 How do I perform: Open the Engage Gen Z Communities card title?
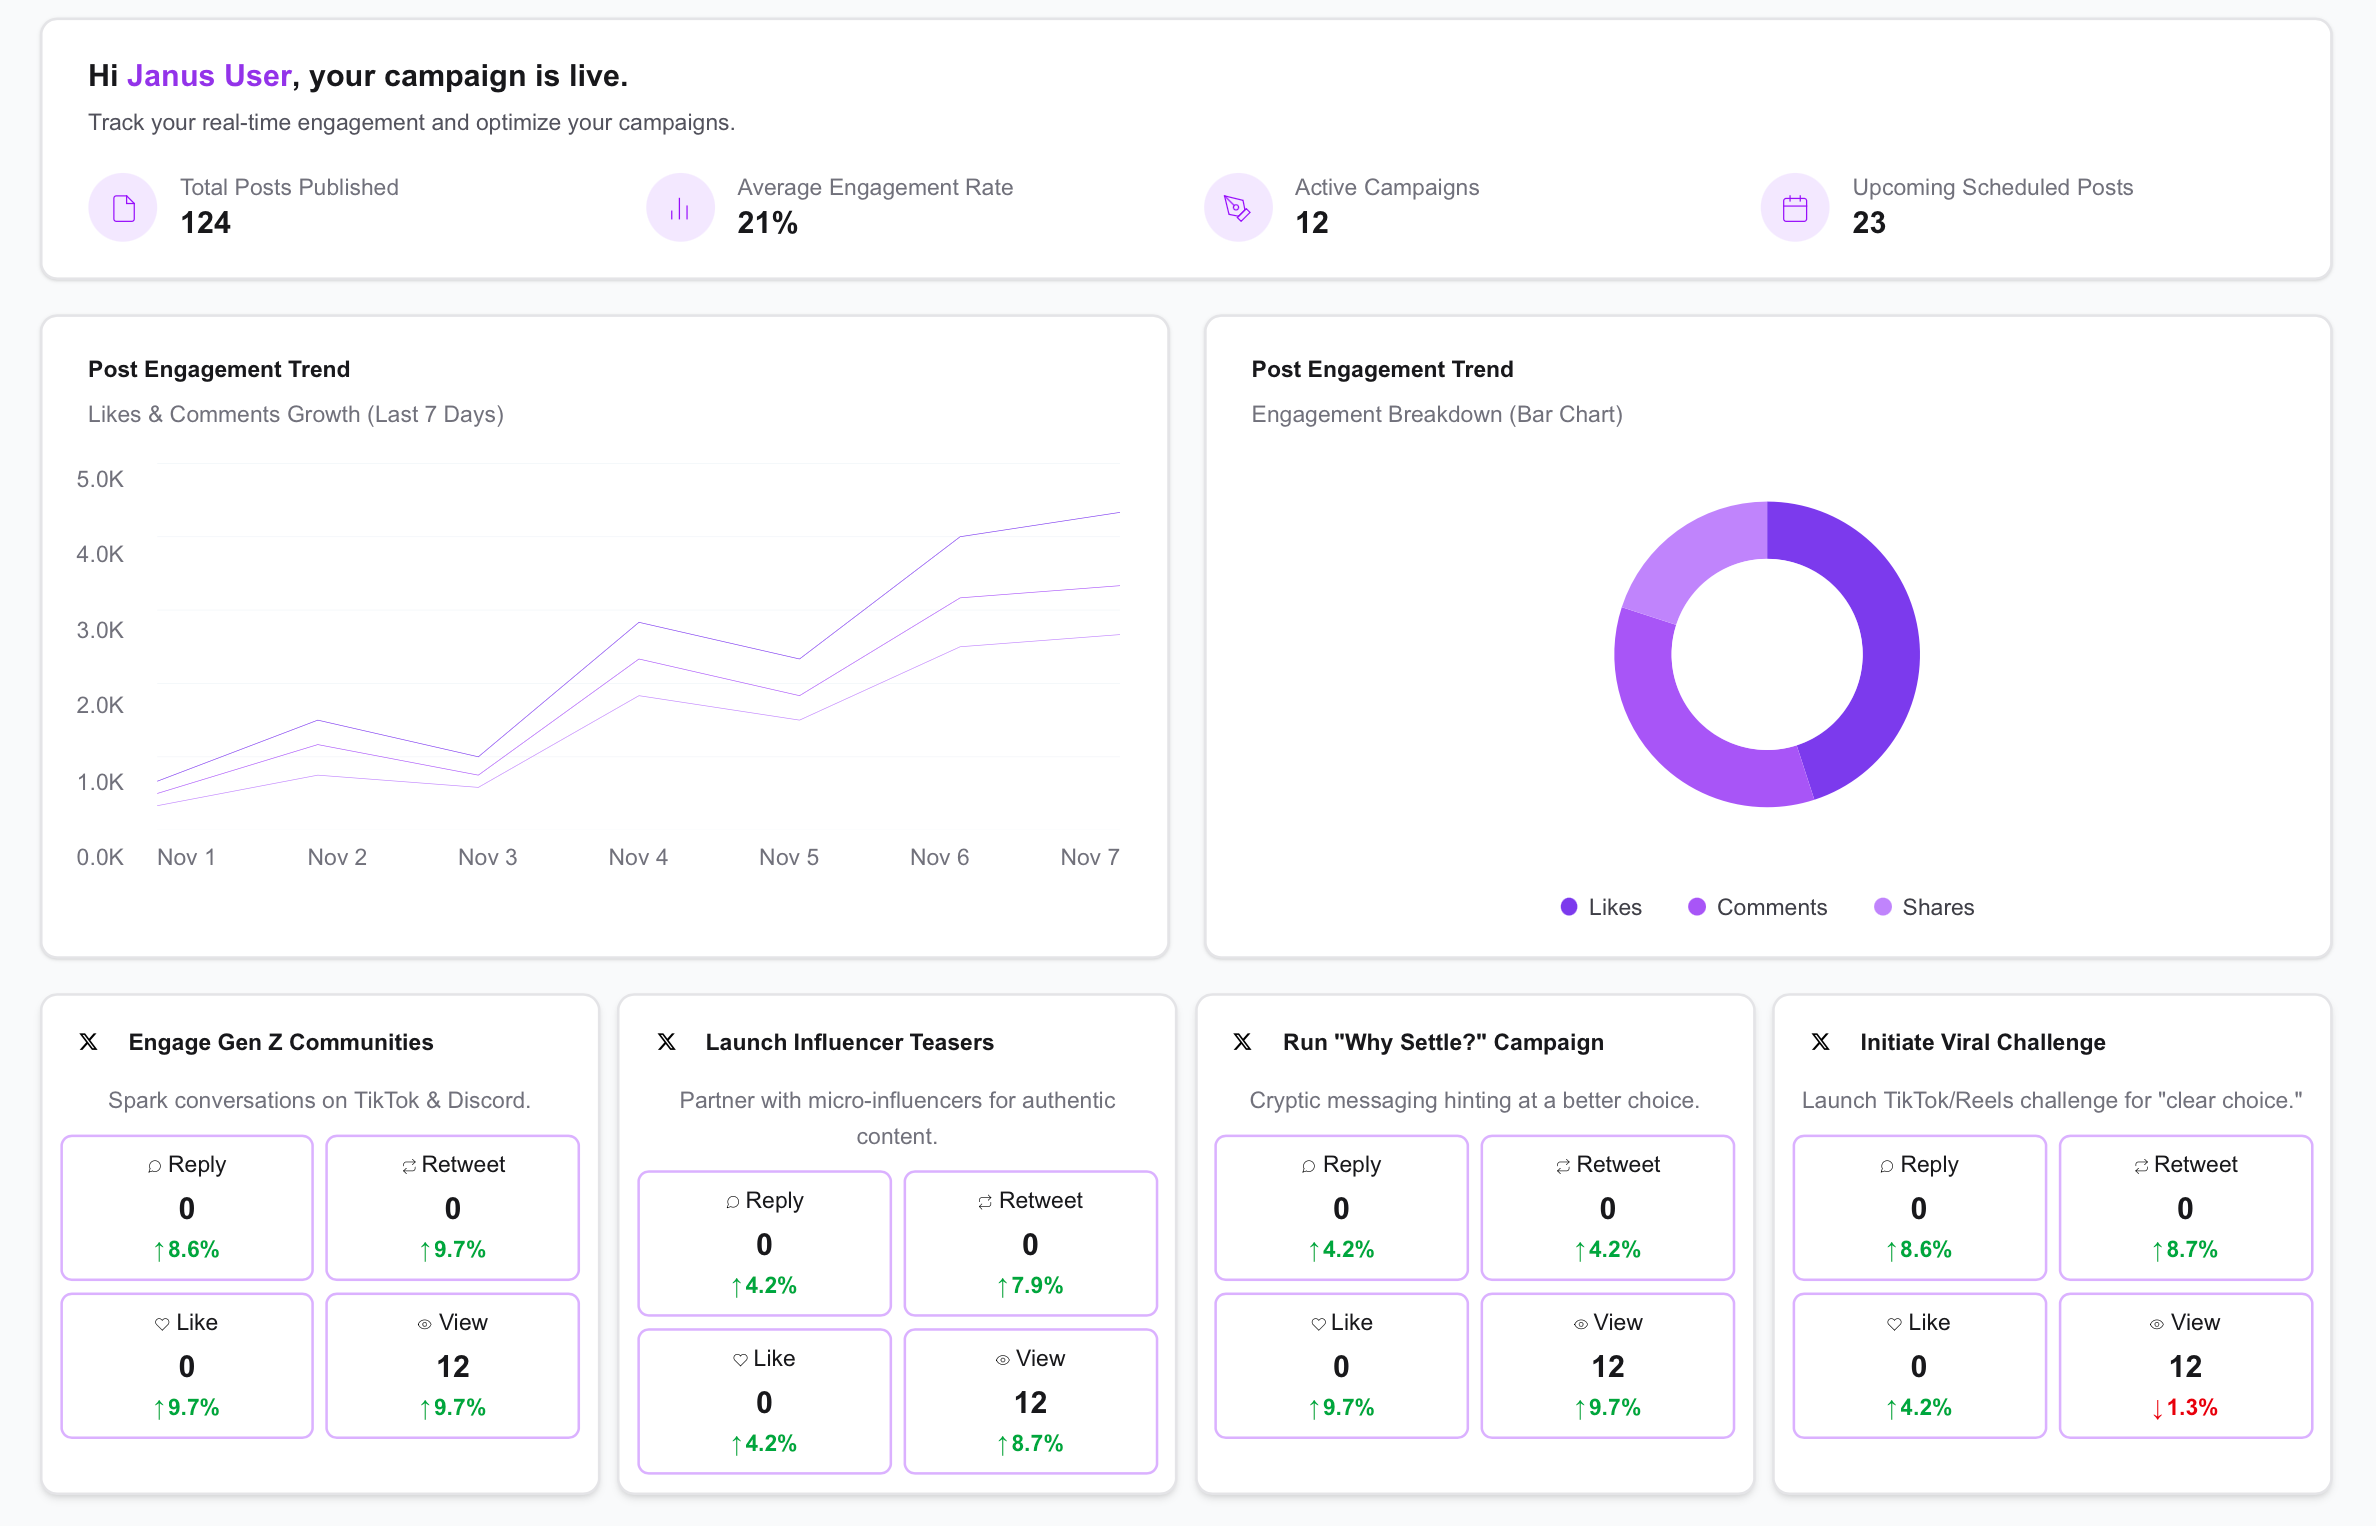(280, 1042)
